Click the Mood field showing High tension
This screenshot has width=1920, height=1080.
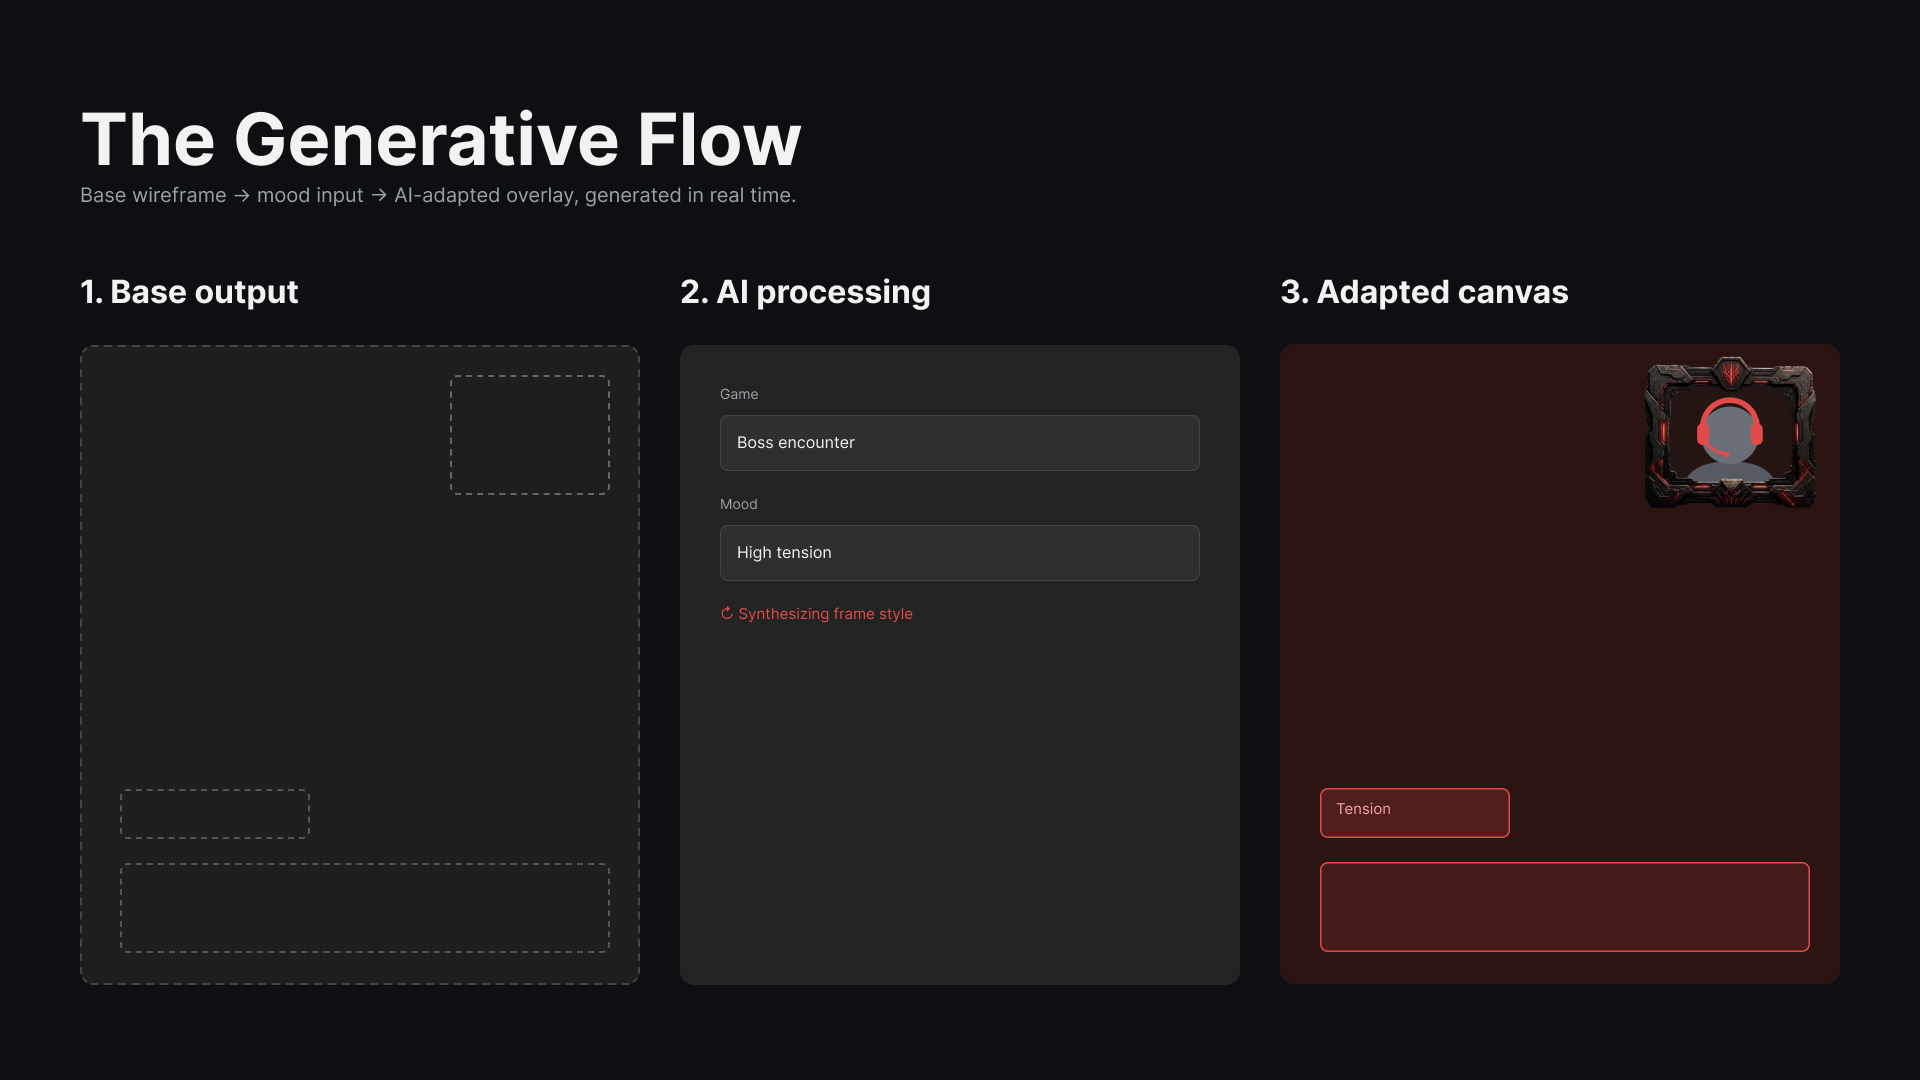pos(959,553)
